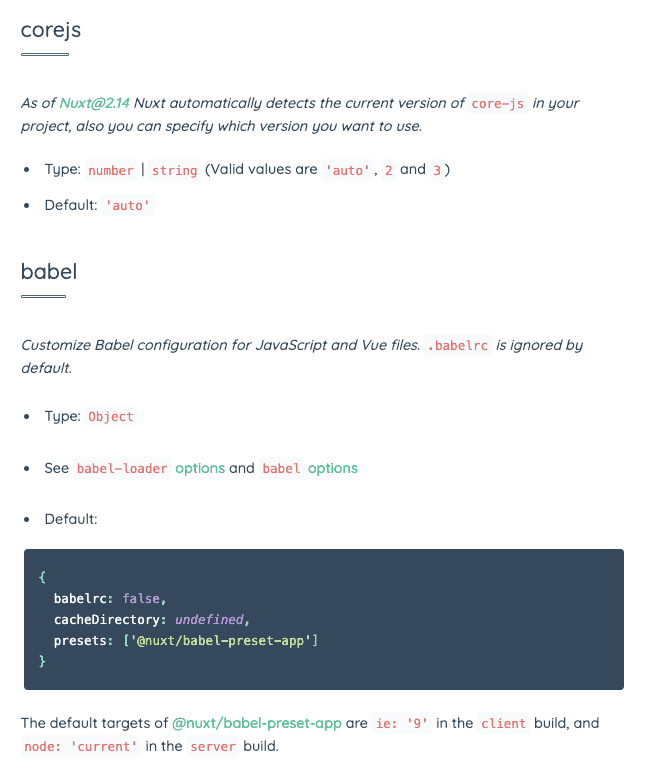Viewport: 650px width, 769px height.
Task: Click the Object type code tag
Action: pos(111,416)
